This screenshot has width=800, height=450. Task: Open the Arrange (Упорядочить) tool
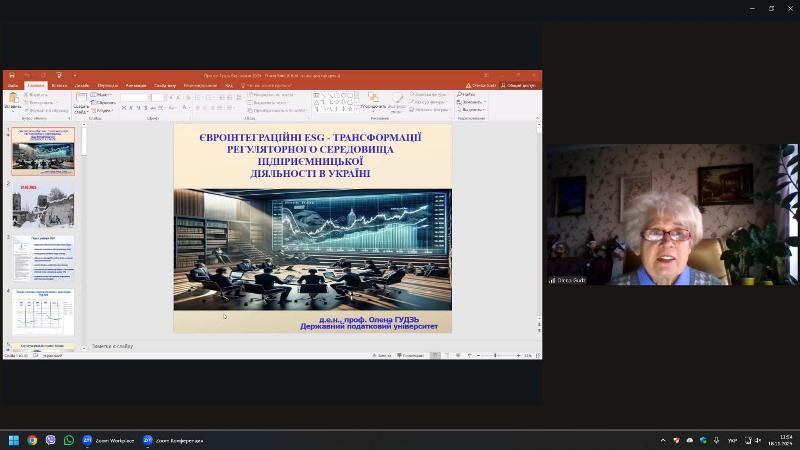point(372,100)
